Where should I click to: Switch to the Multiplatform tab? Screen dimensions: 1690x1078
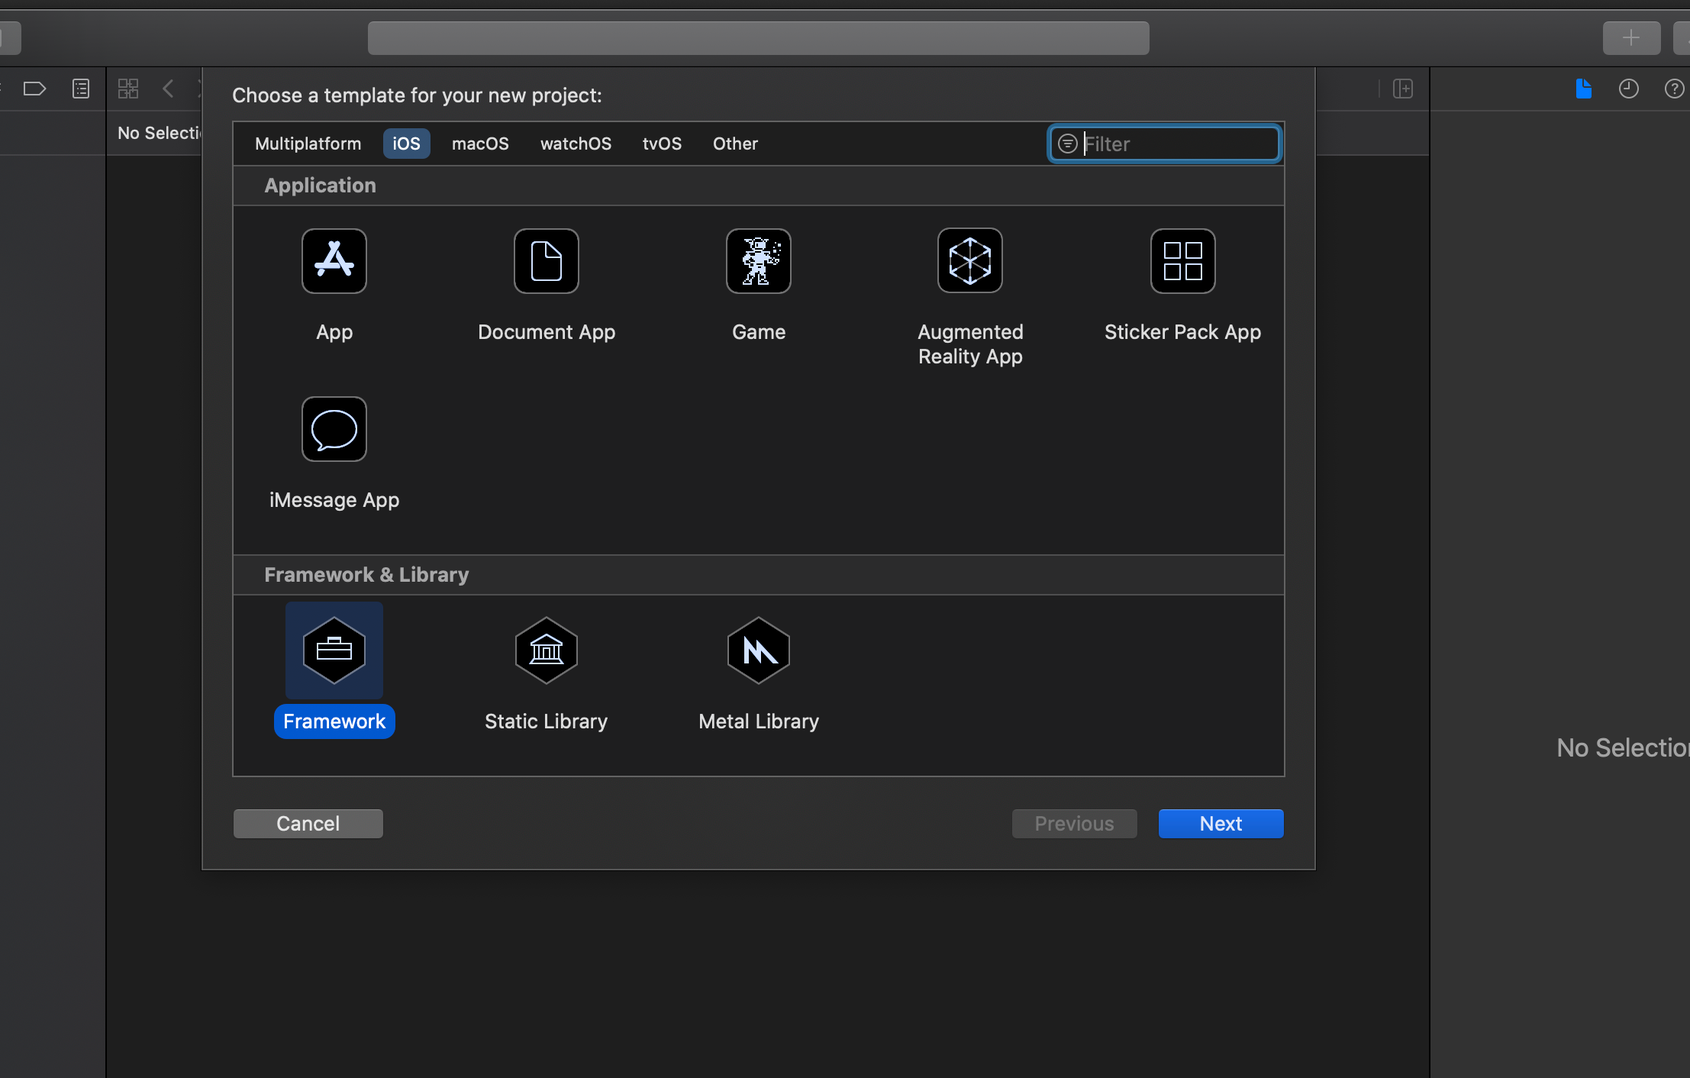coord(308,144)
